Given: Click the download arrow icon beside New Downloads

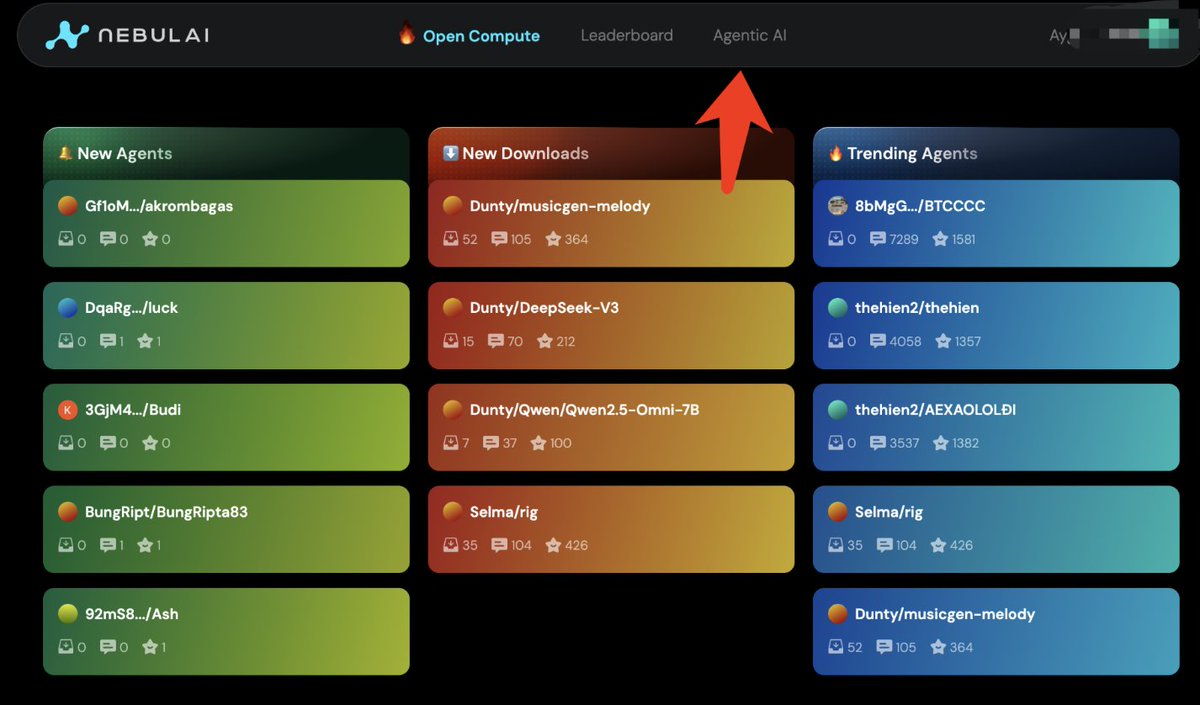Looking at the screenshot, I should 451,153.
